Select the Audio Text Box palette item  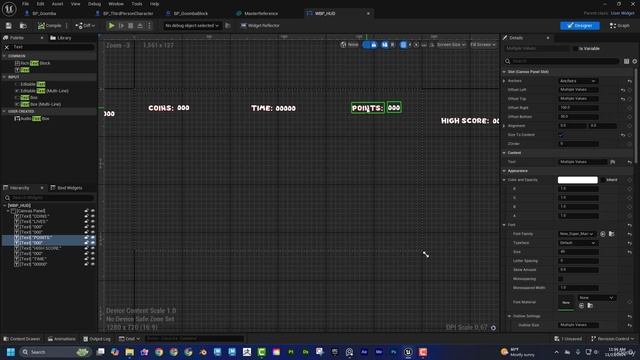32,119
